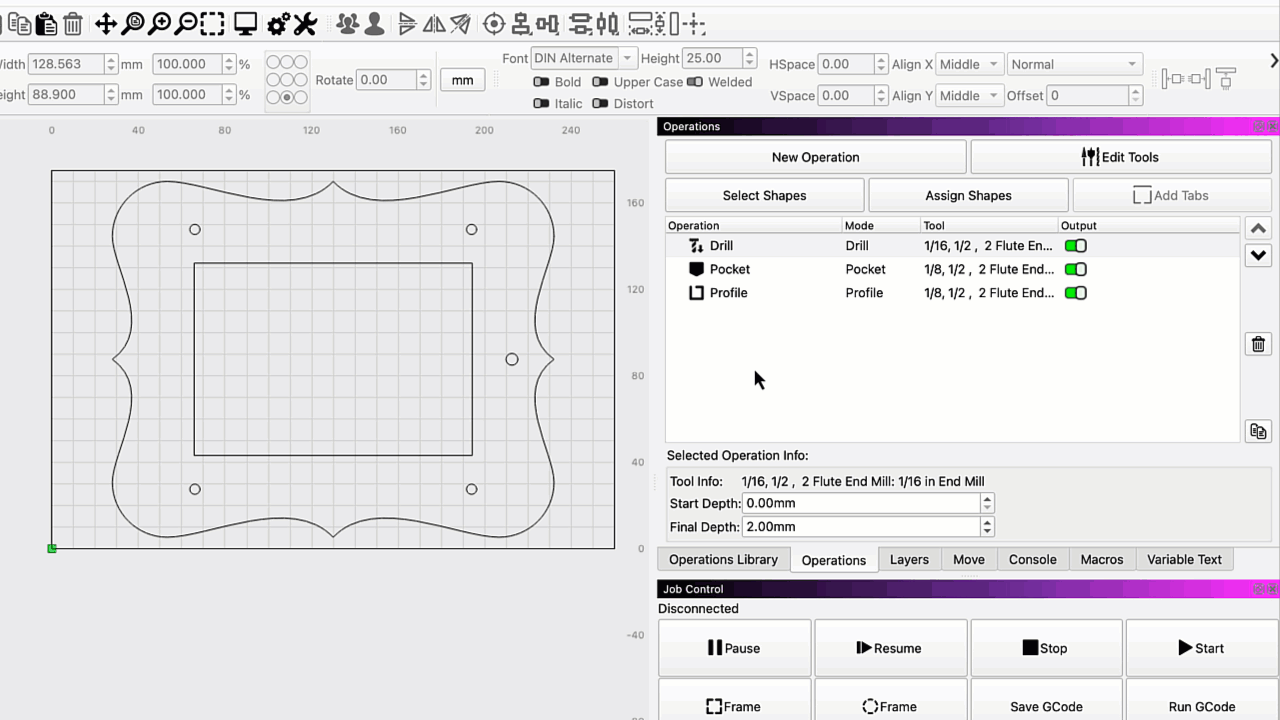Select the pan/move arrows tool

coord(106,24)
